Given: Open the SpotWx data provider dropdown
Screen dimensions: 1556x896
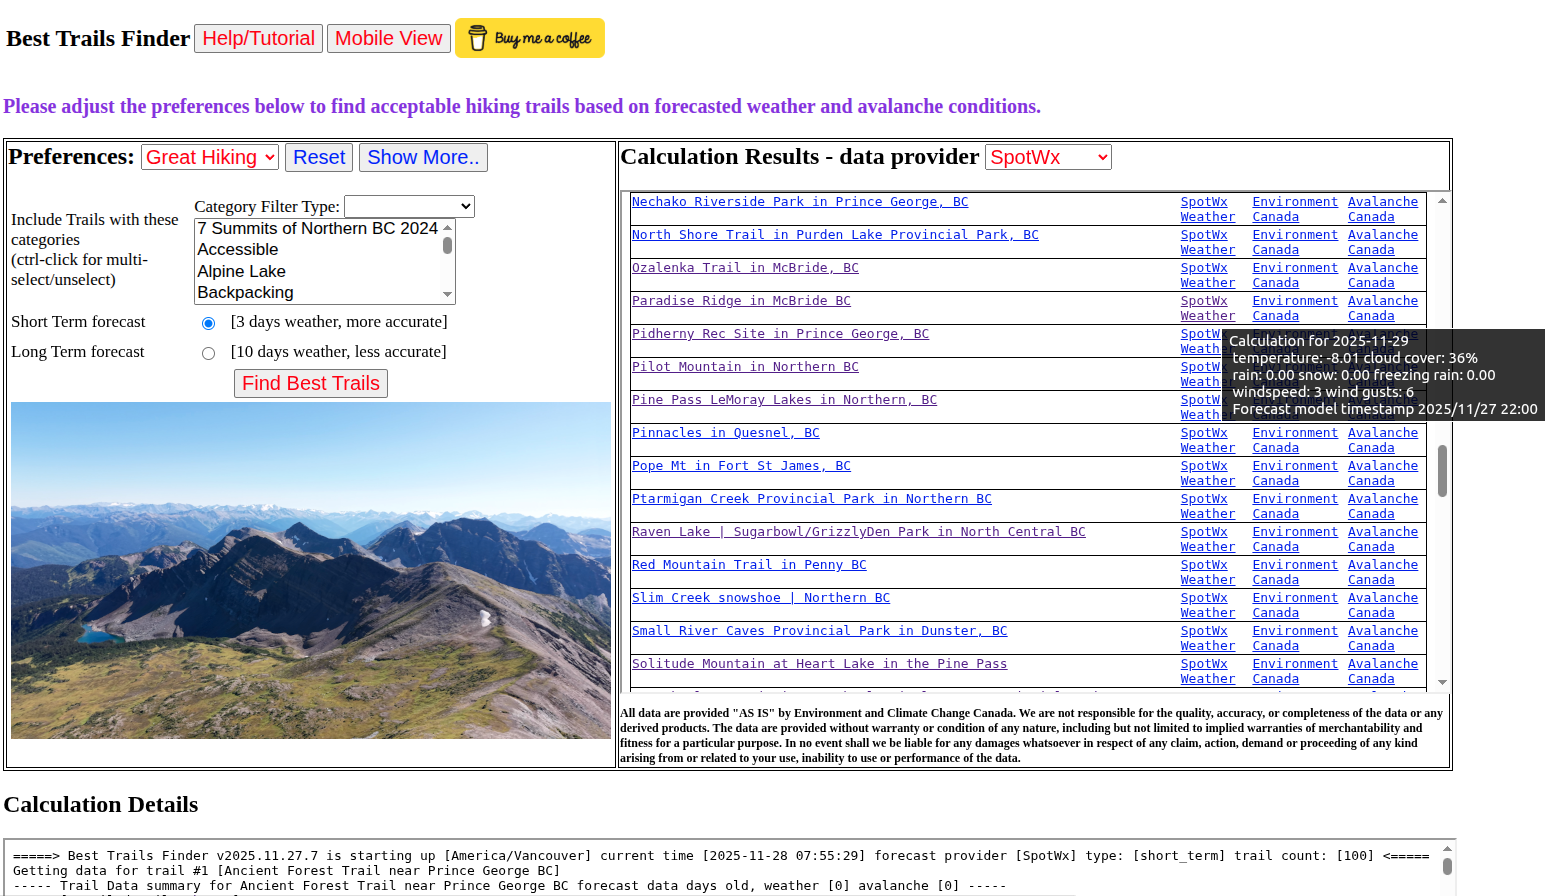Looking at the screenshot, I should 1048,157.
